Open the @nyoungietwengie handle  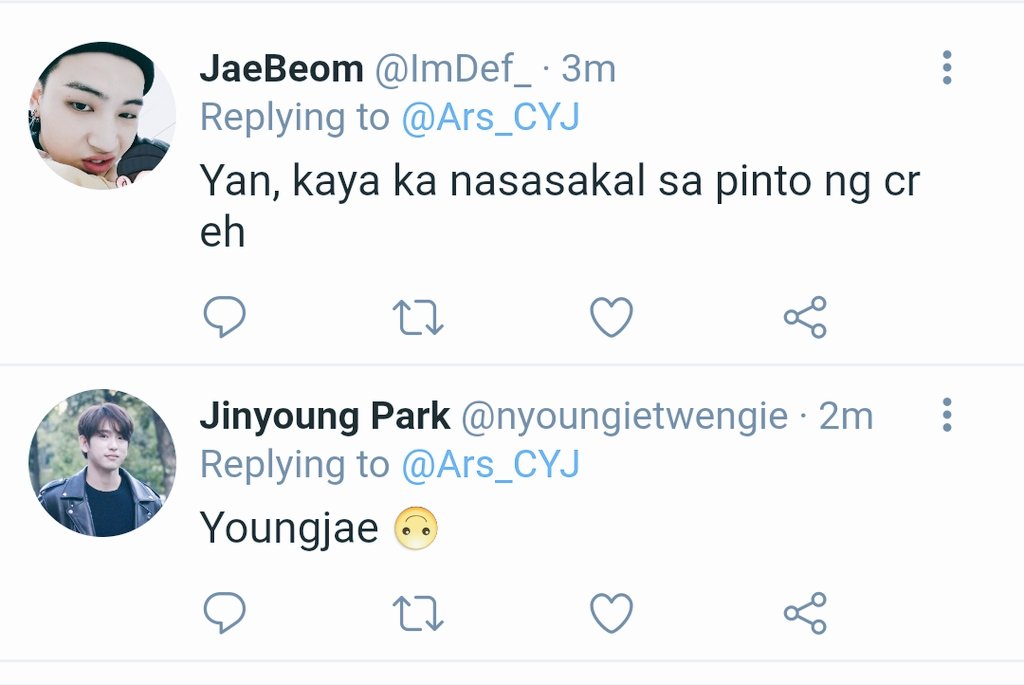click(624, 417)
